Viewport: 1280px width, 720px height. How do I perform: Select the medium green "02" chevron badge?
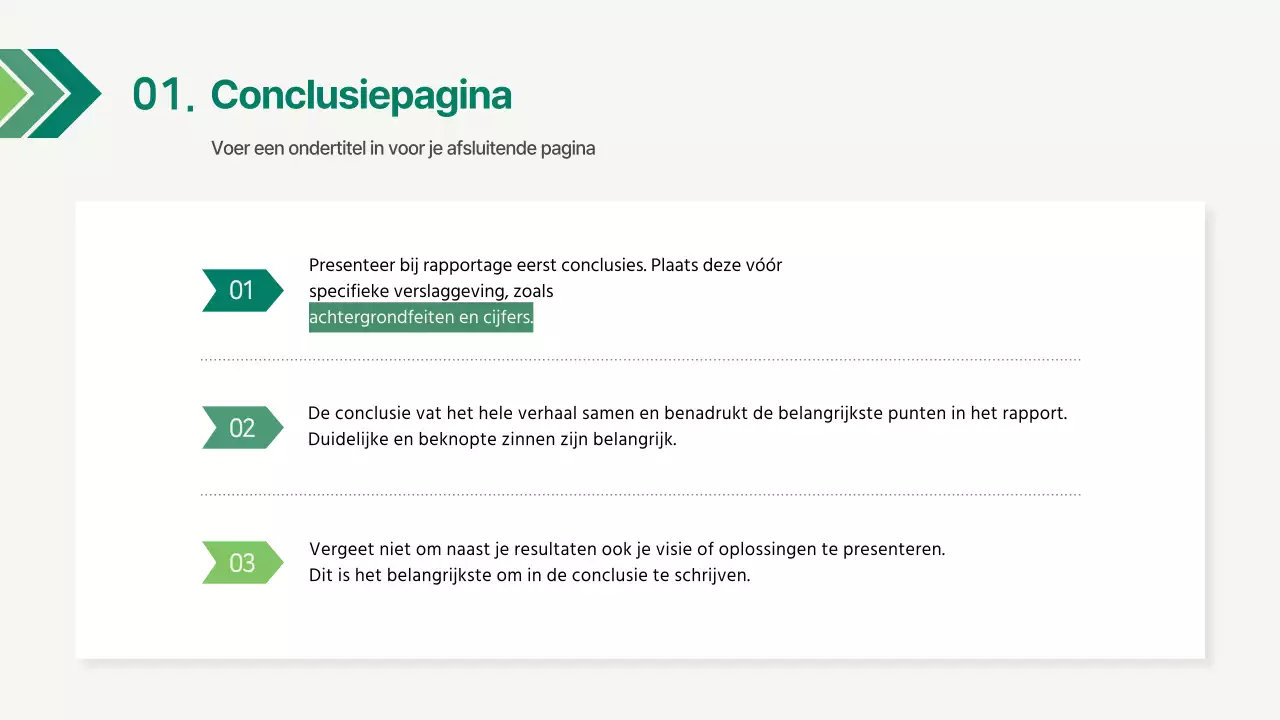click(240, 427)
